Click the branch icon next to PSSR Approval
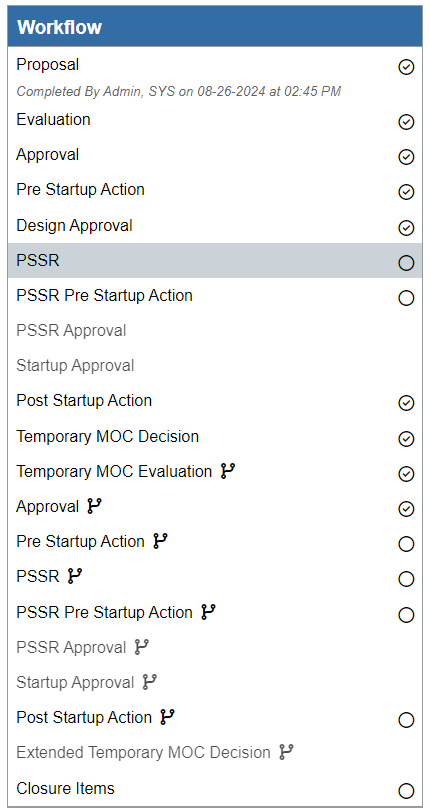Image resolution: width=430 pixels, height=810 pixels. click(x=142, y=647)
